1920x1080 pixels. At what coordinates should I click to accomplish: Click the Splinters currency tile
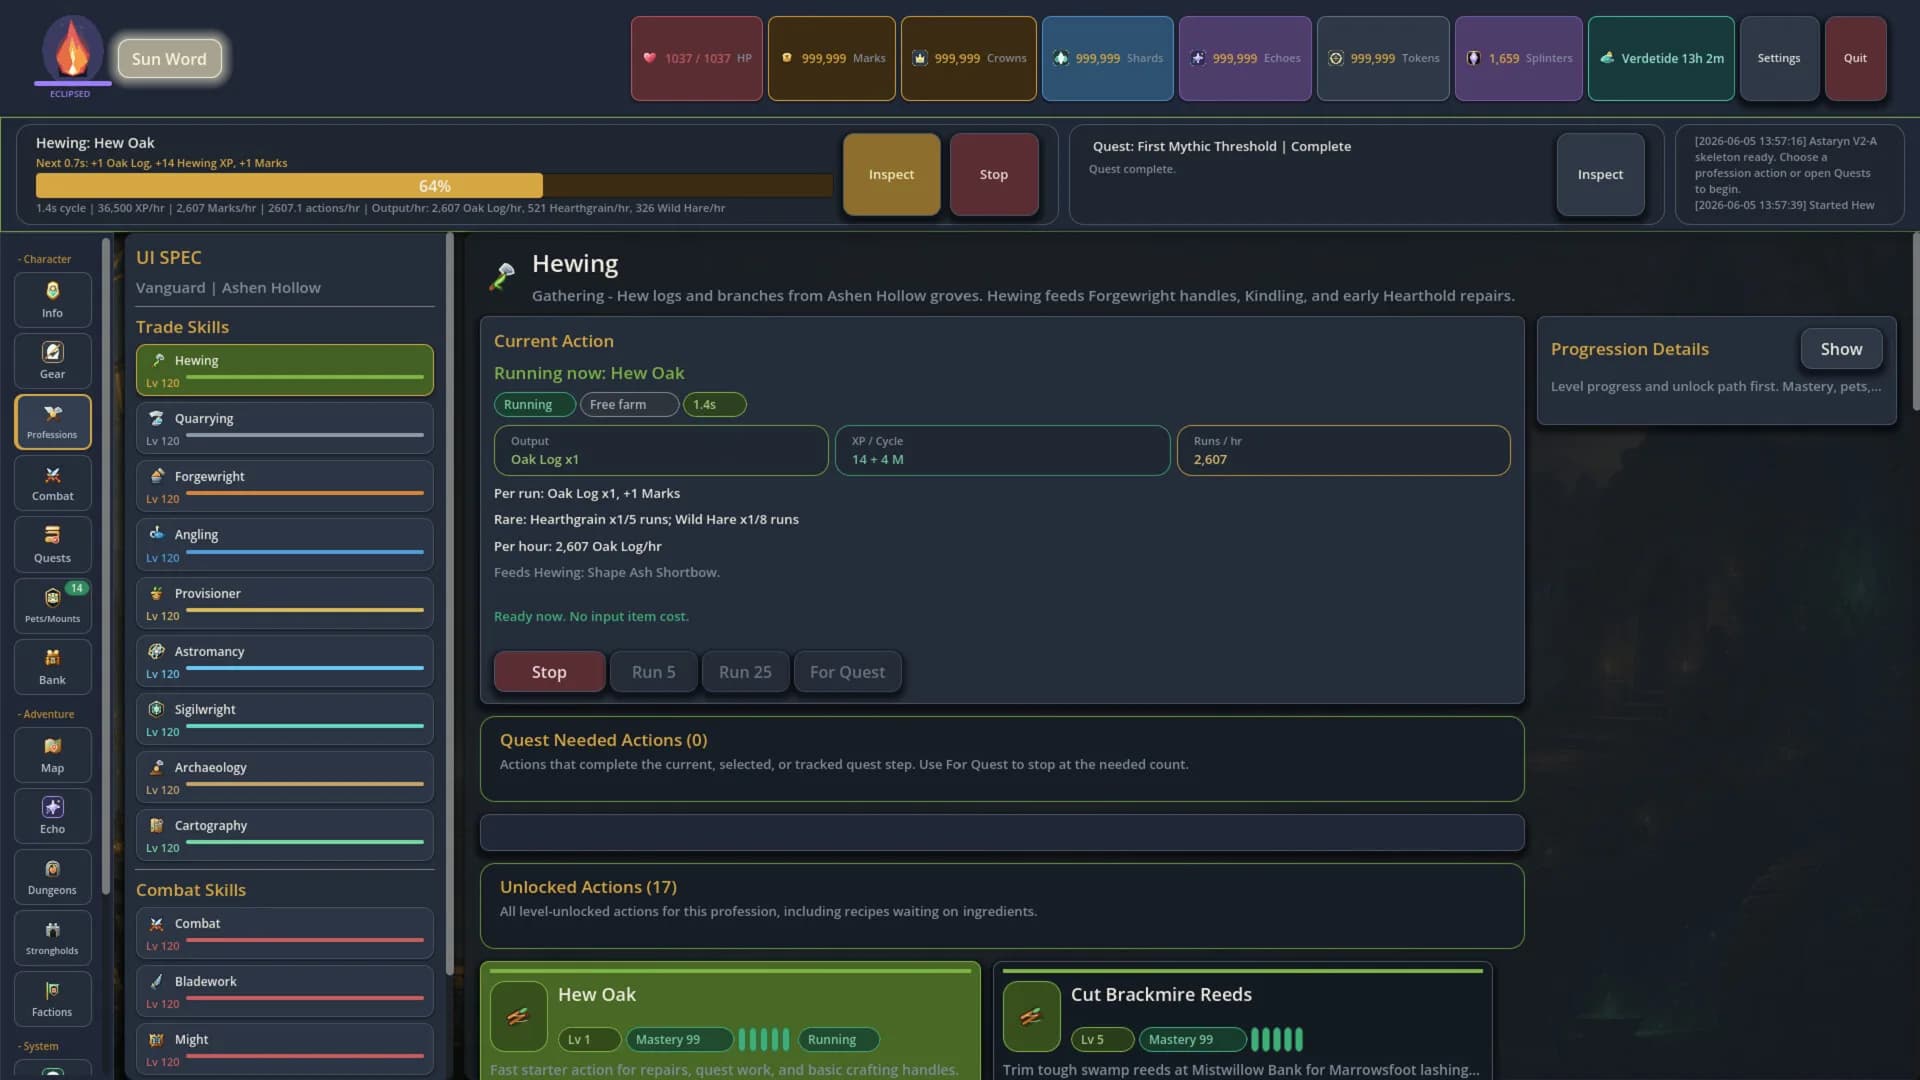coord(1519,58)
